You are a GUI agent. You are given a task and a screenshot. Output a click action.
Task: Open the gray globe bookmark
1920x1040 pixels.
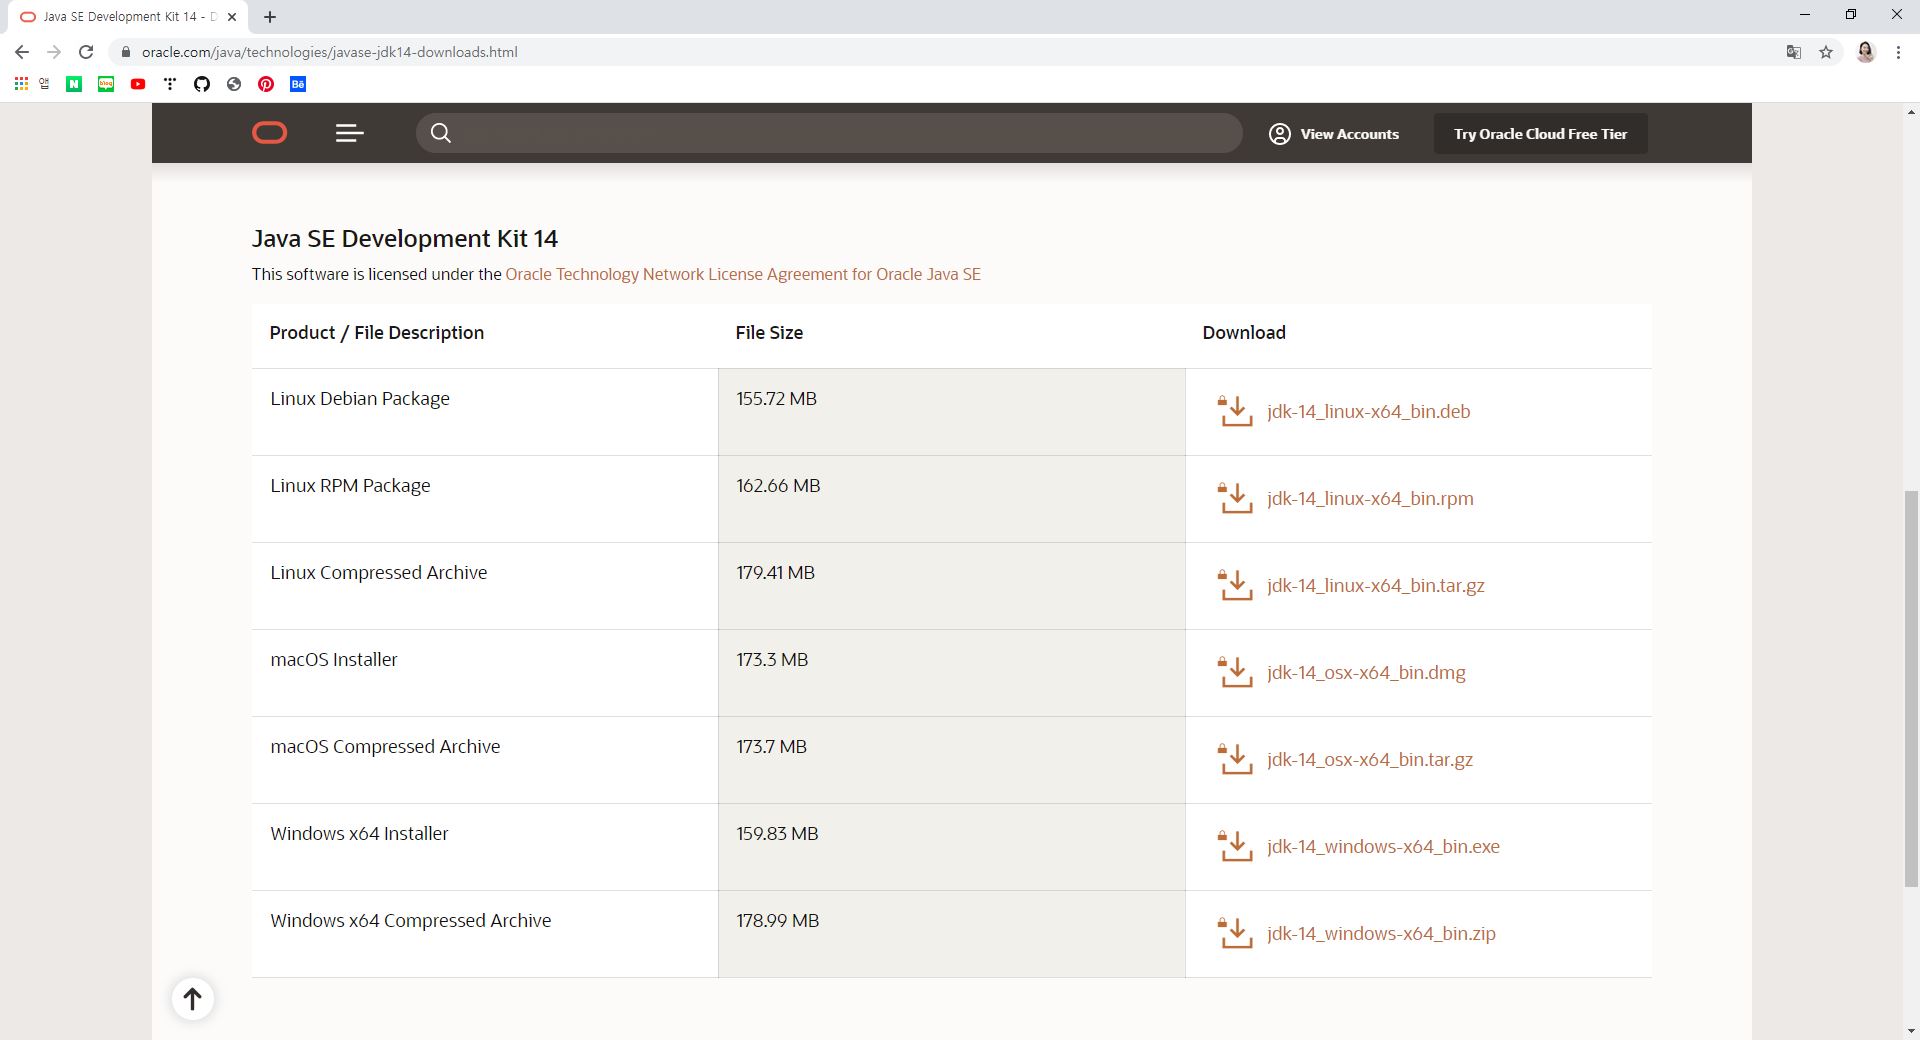[x=234, y=84]
